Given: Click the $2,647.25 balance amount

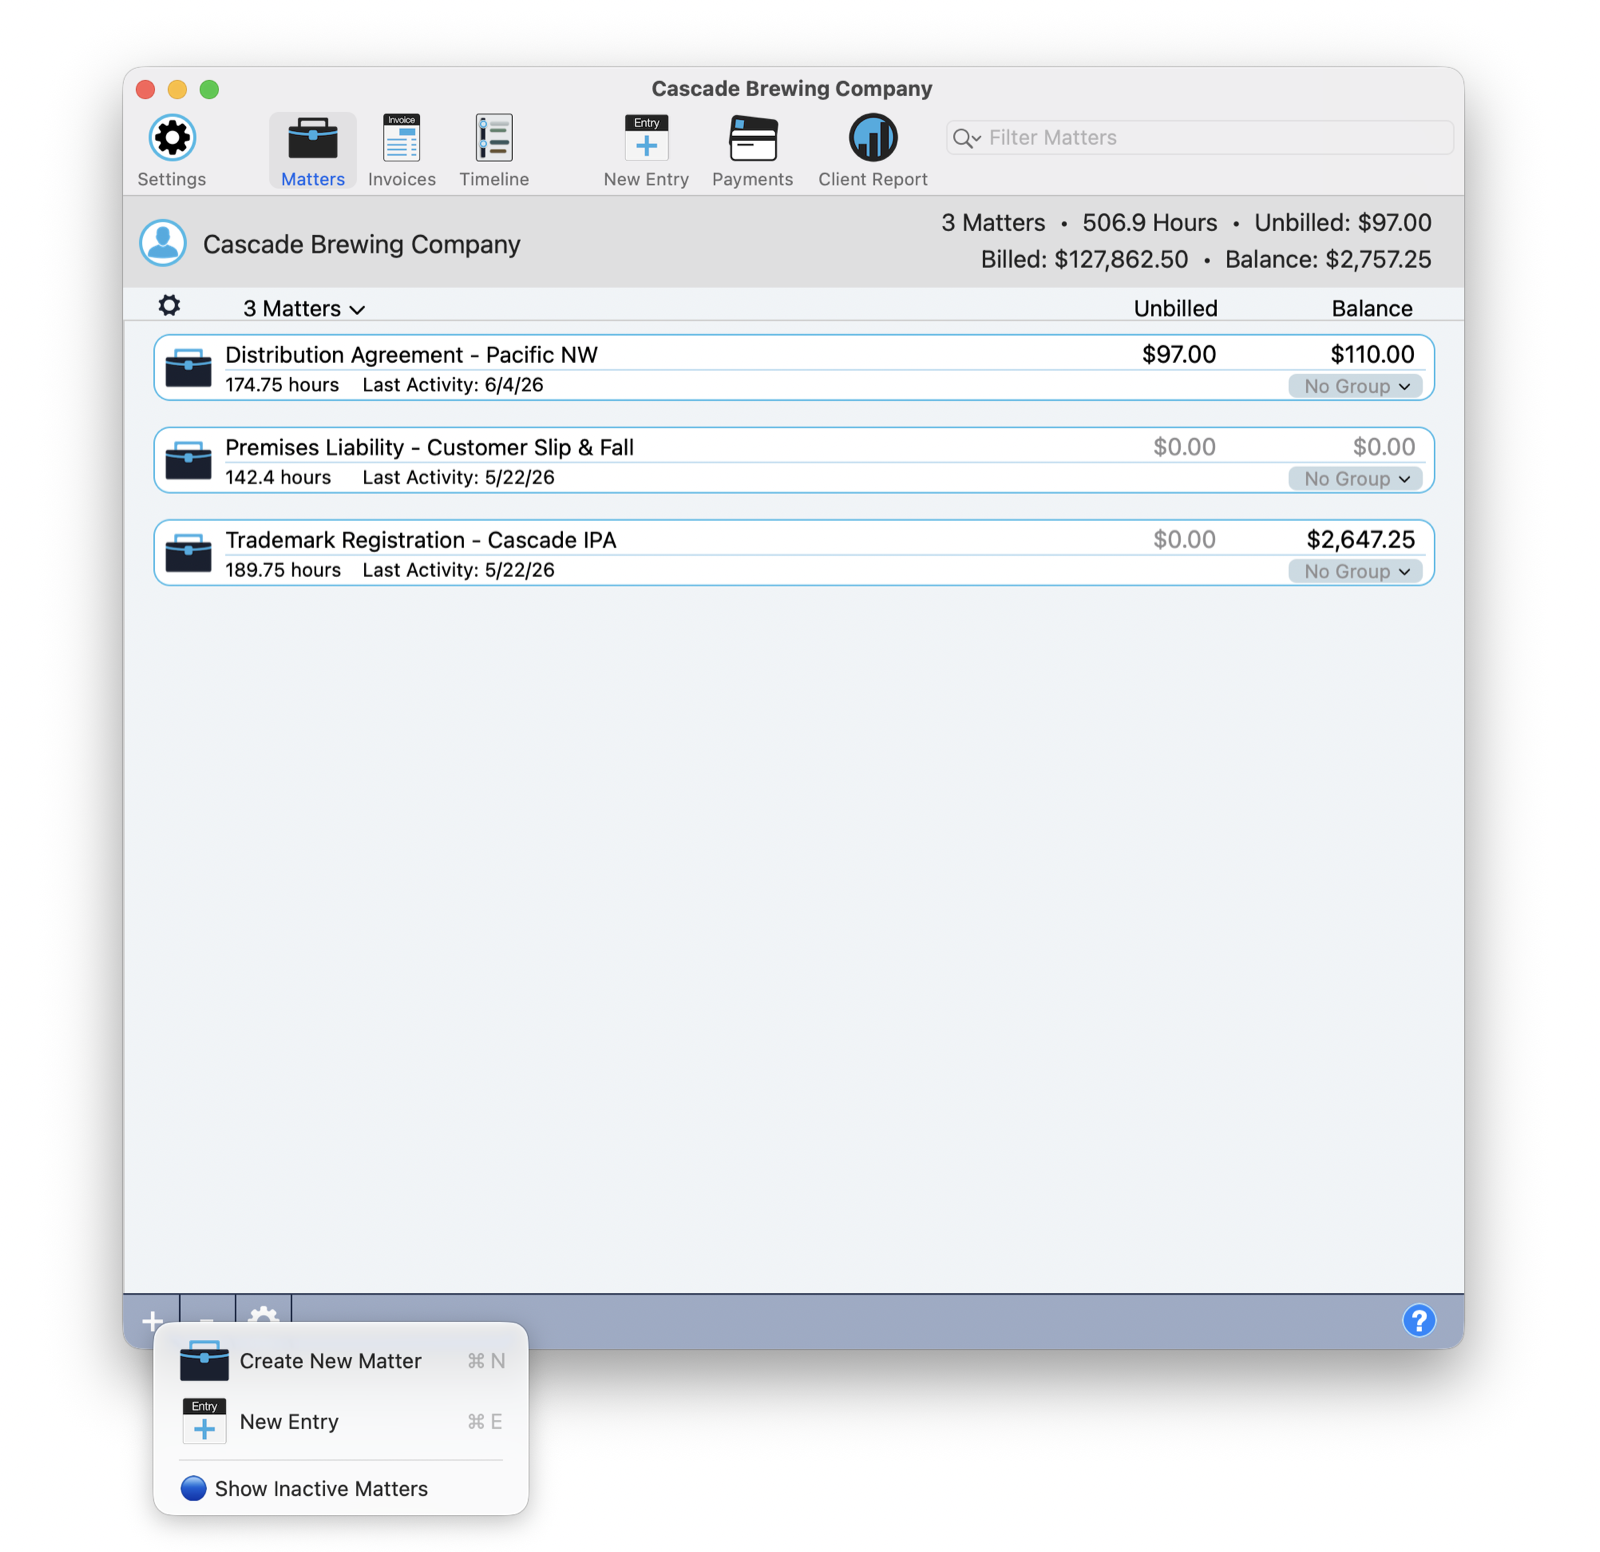Looking at the screenshot, I should coord(1360,540).
